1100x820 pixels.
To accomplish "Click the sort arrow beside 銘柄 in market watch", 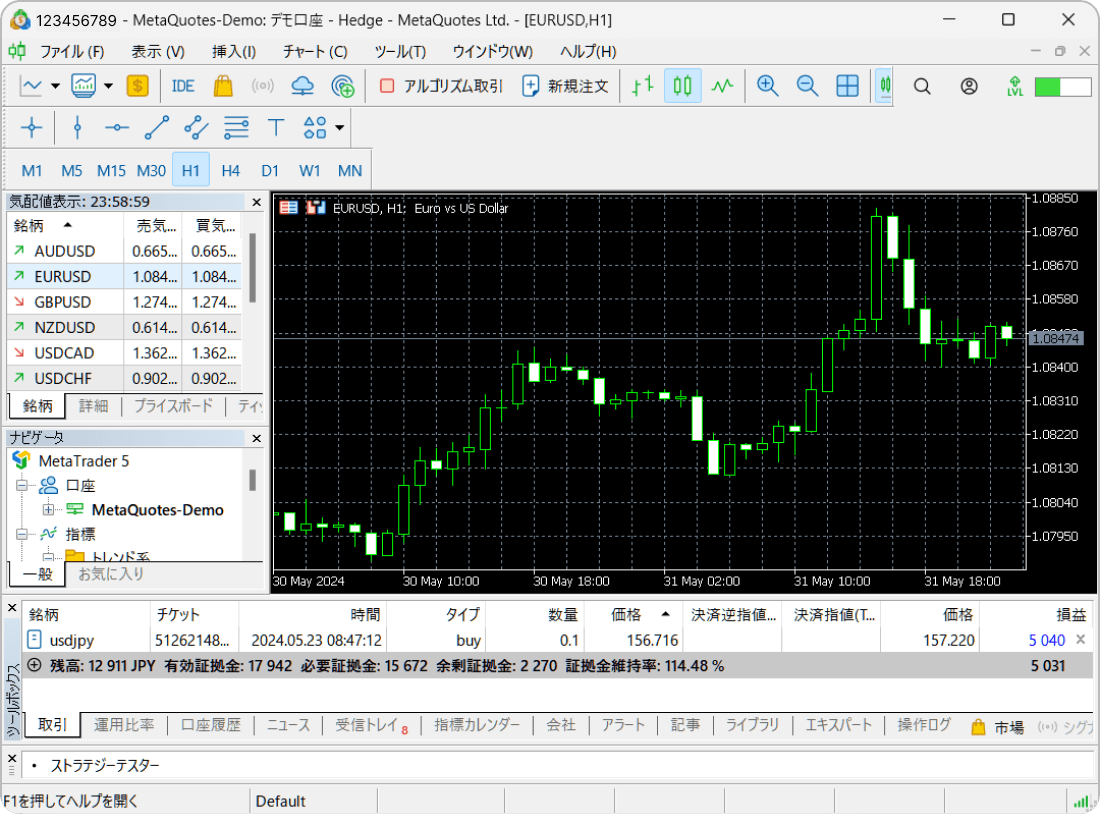I will point(68,225).
